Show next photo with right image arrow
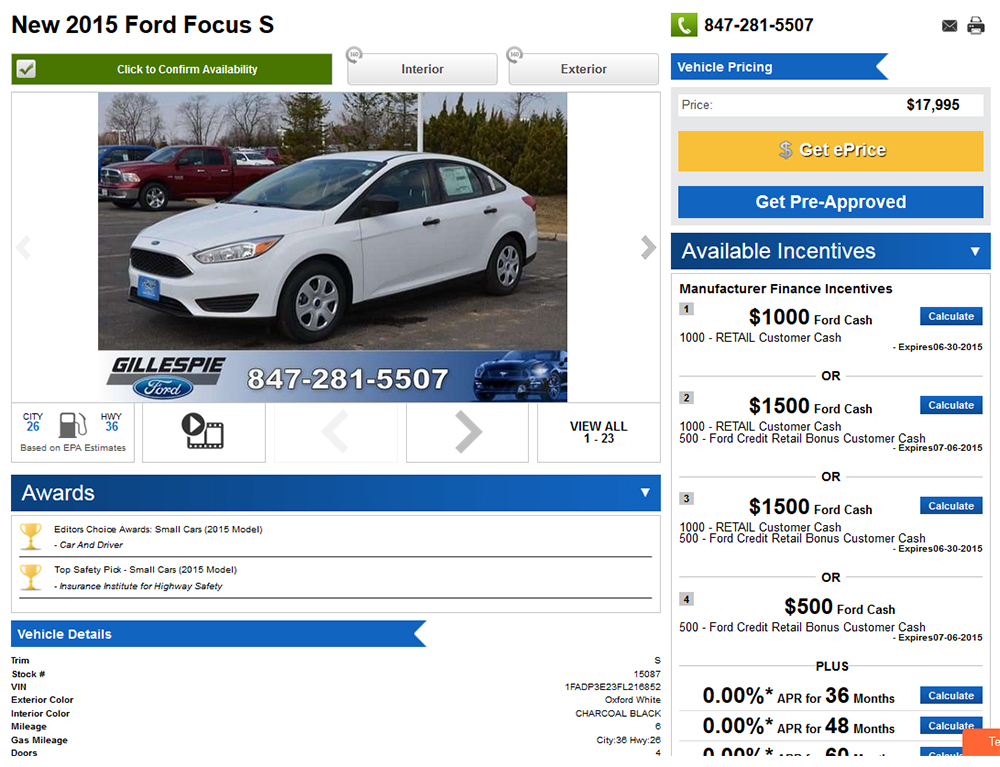The width and height of the screenshot is (1000, 767). [x=648, y=247]
